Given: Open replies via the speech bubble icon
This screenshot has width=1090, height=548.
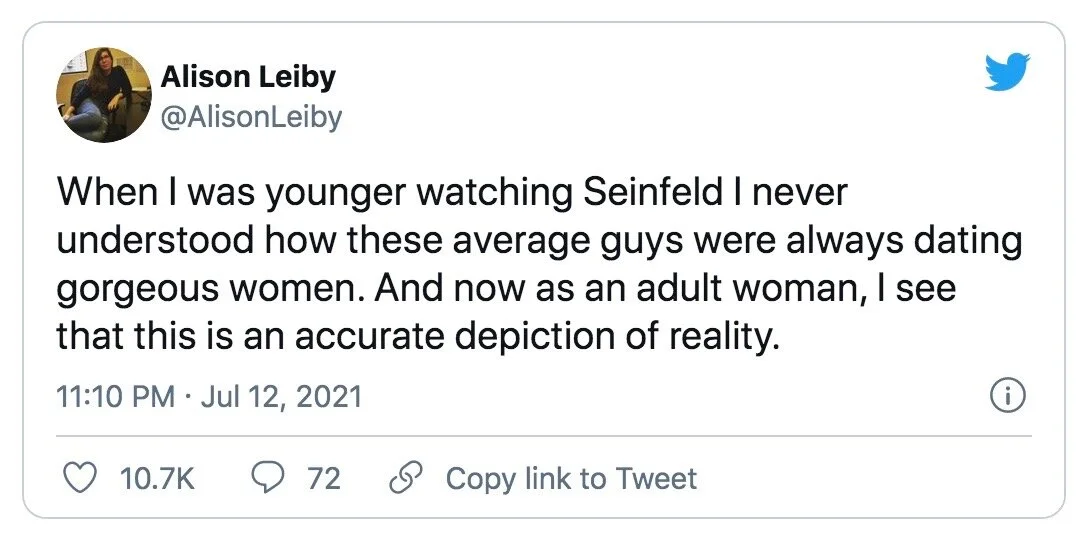Looking at the screenshot, I should (x=265, y=478).
